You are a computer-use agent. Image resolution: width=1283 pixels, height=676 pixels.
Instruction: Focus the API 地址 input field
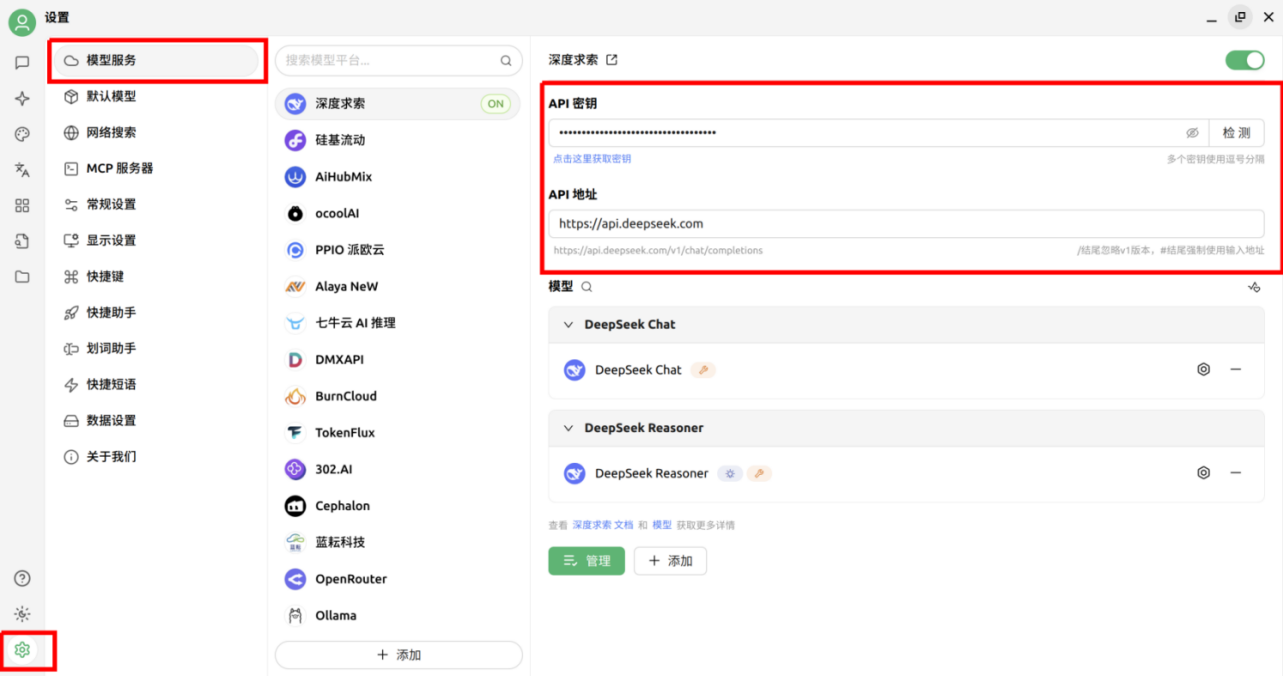coord(906,224)
